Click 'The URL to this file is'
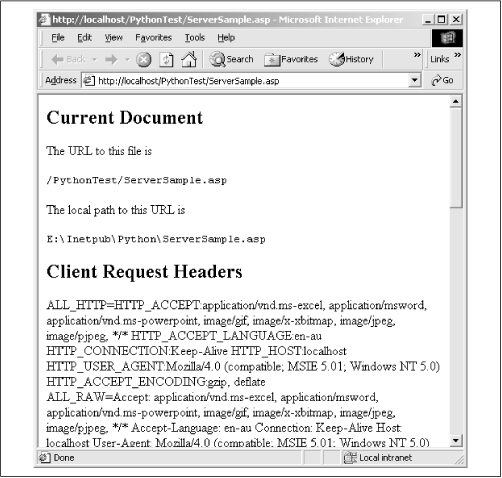This screenshot has height=478, width=502. [x=99, y=151]
